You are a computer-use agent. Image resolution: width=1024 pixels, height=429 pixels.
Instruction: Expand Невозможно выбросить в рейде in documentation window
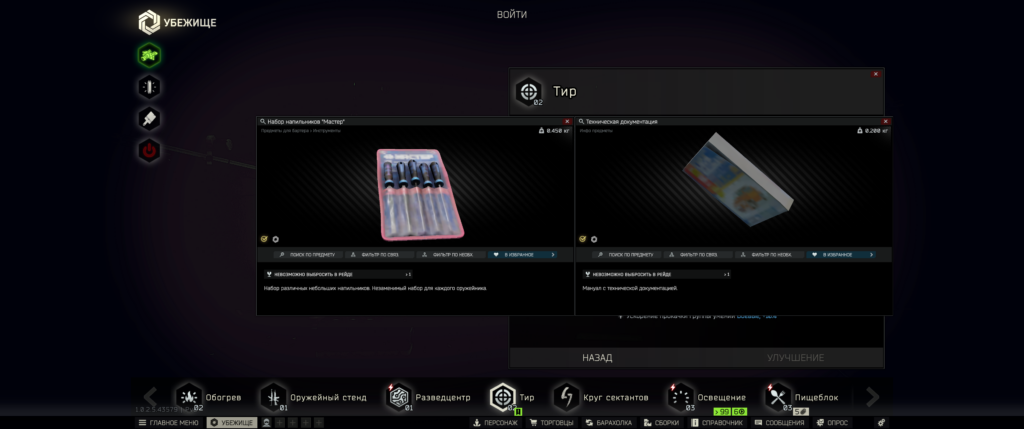point(656,273)
